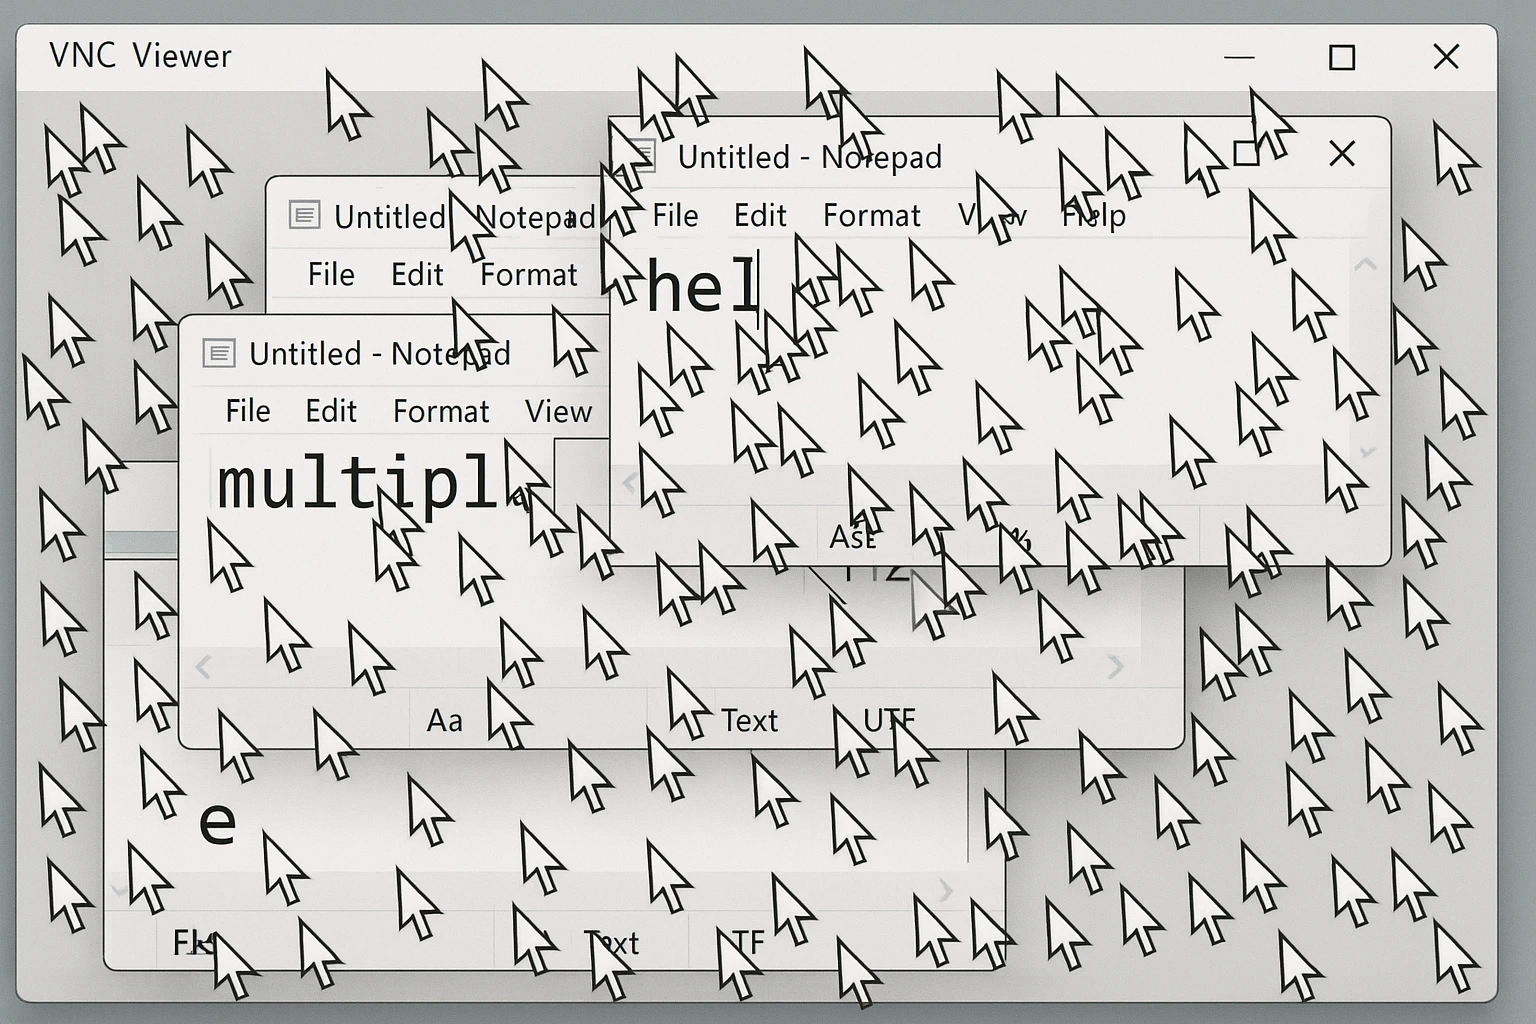
Task: Open the Edit menu in the 'hel' Notepad
Action: coord(760,216)
